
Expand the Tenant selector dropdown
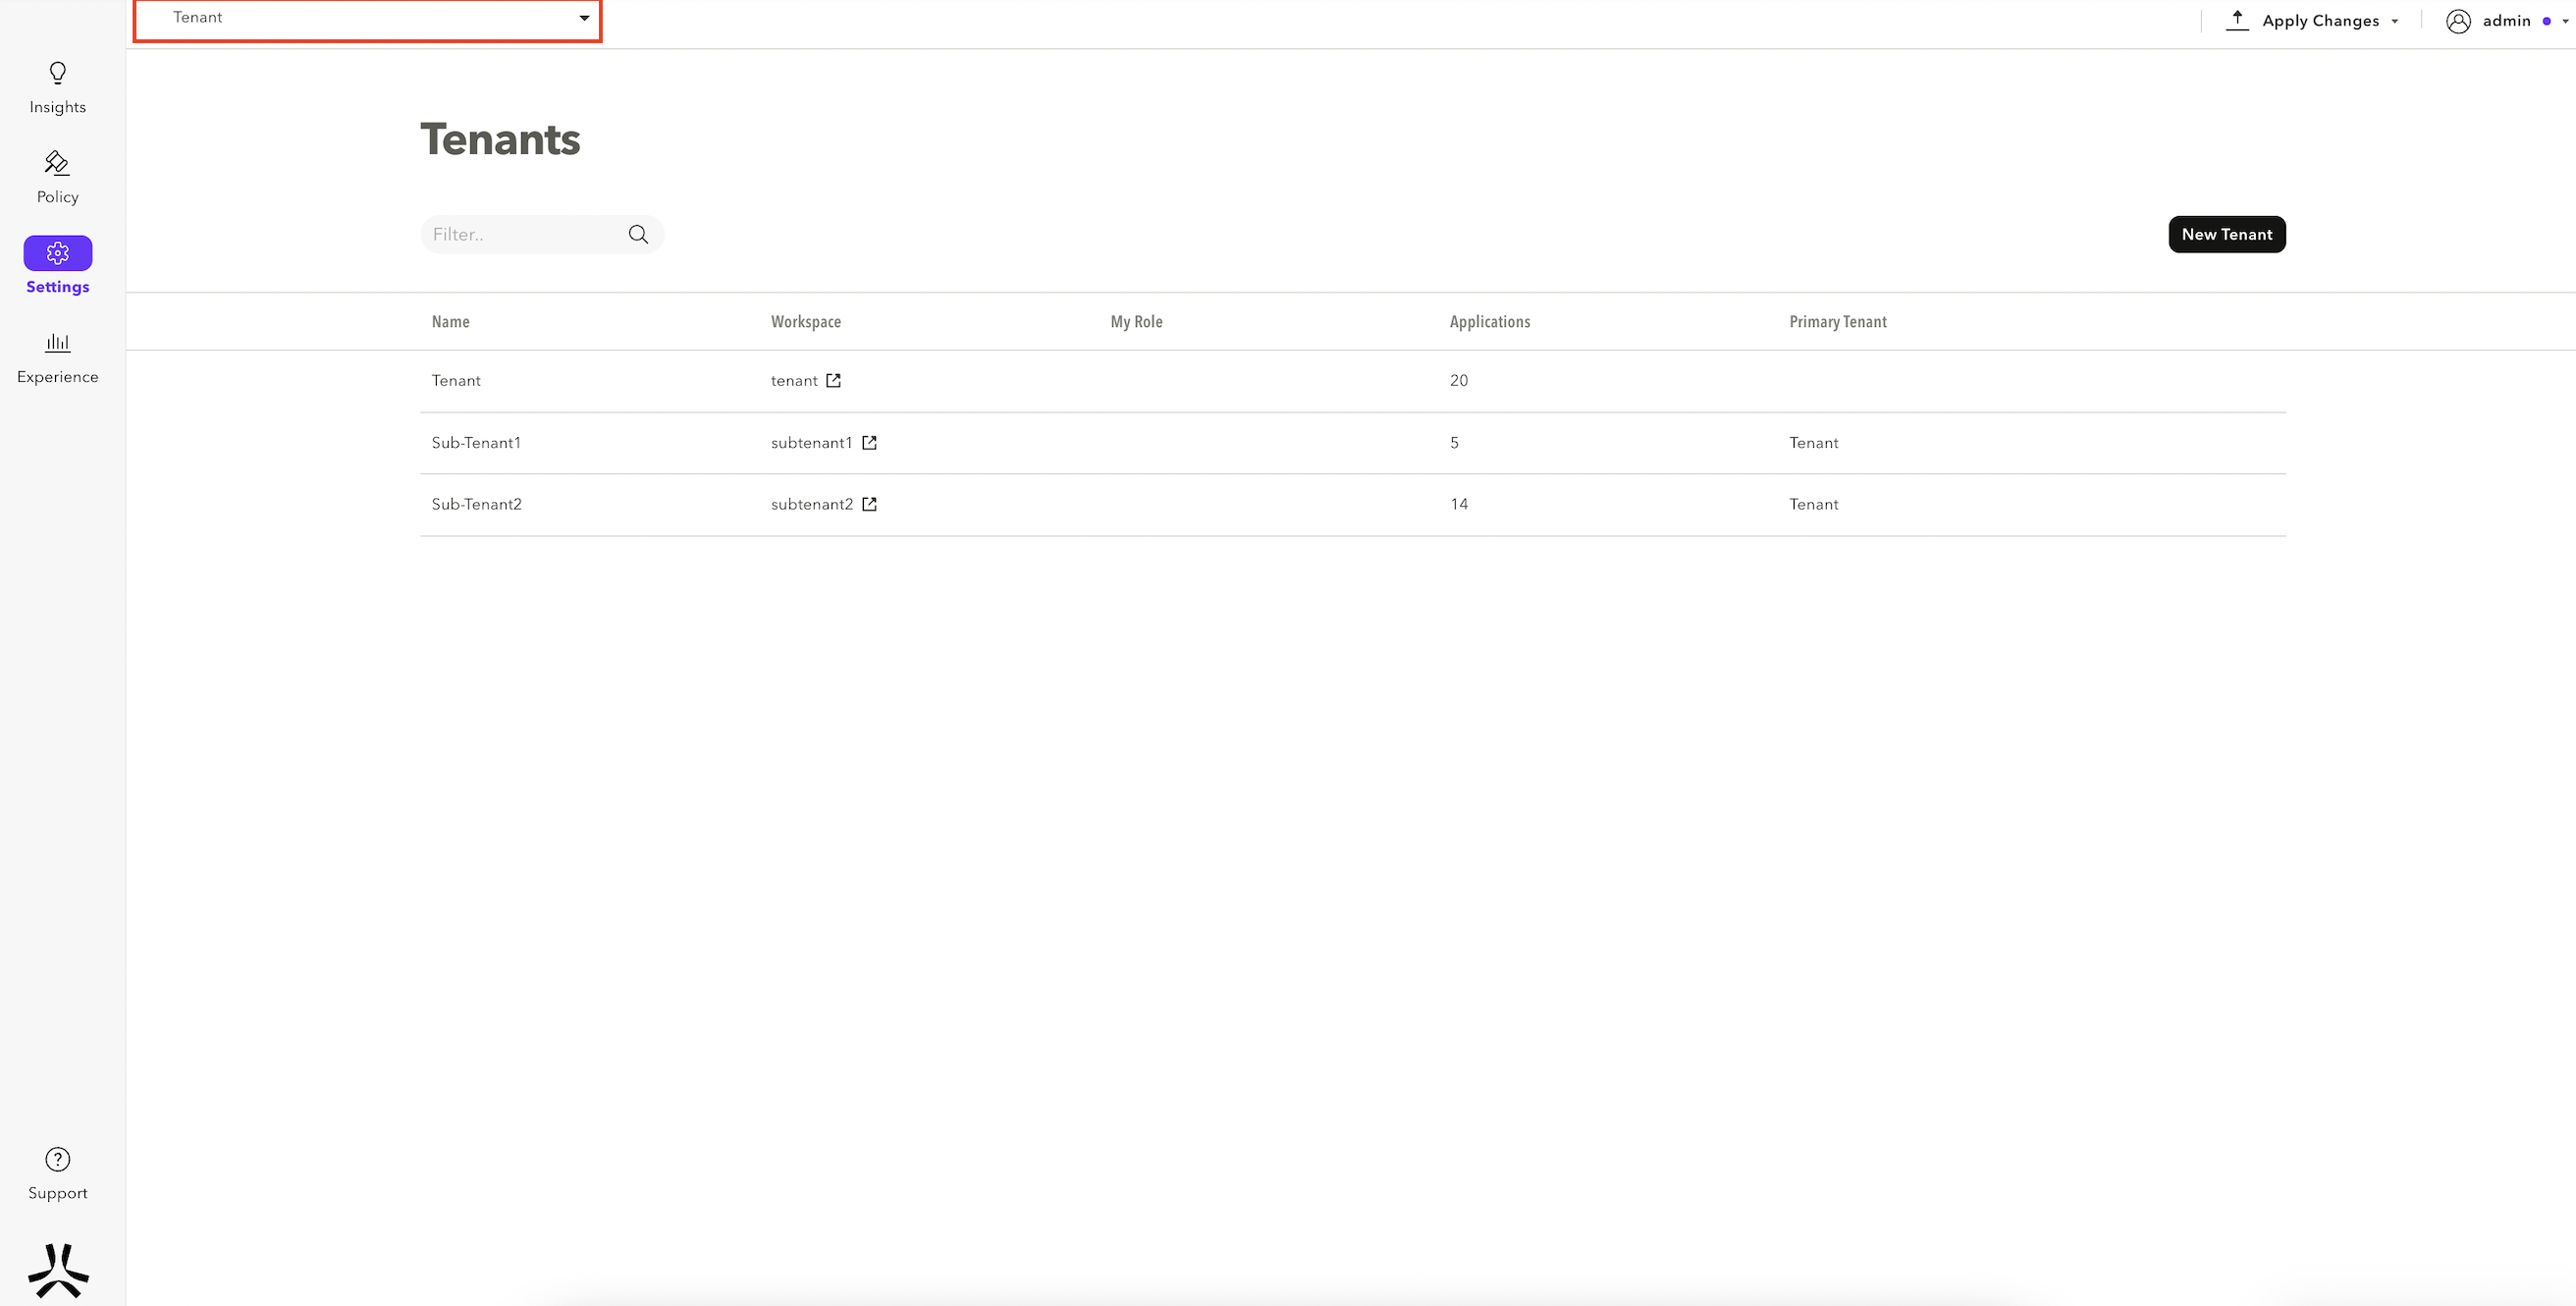click(584, 18)
